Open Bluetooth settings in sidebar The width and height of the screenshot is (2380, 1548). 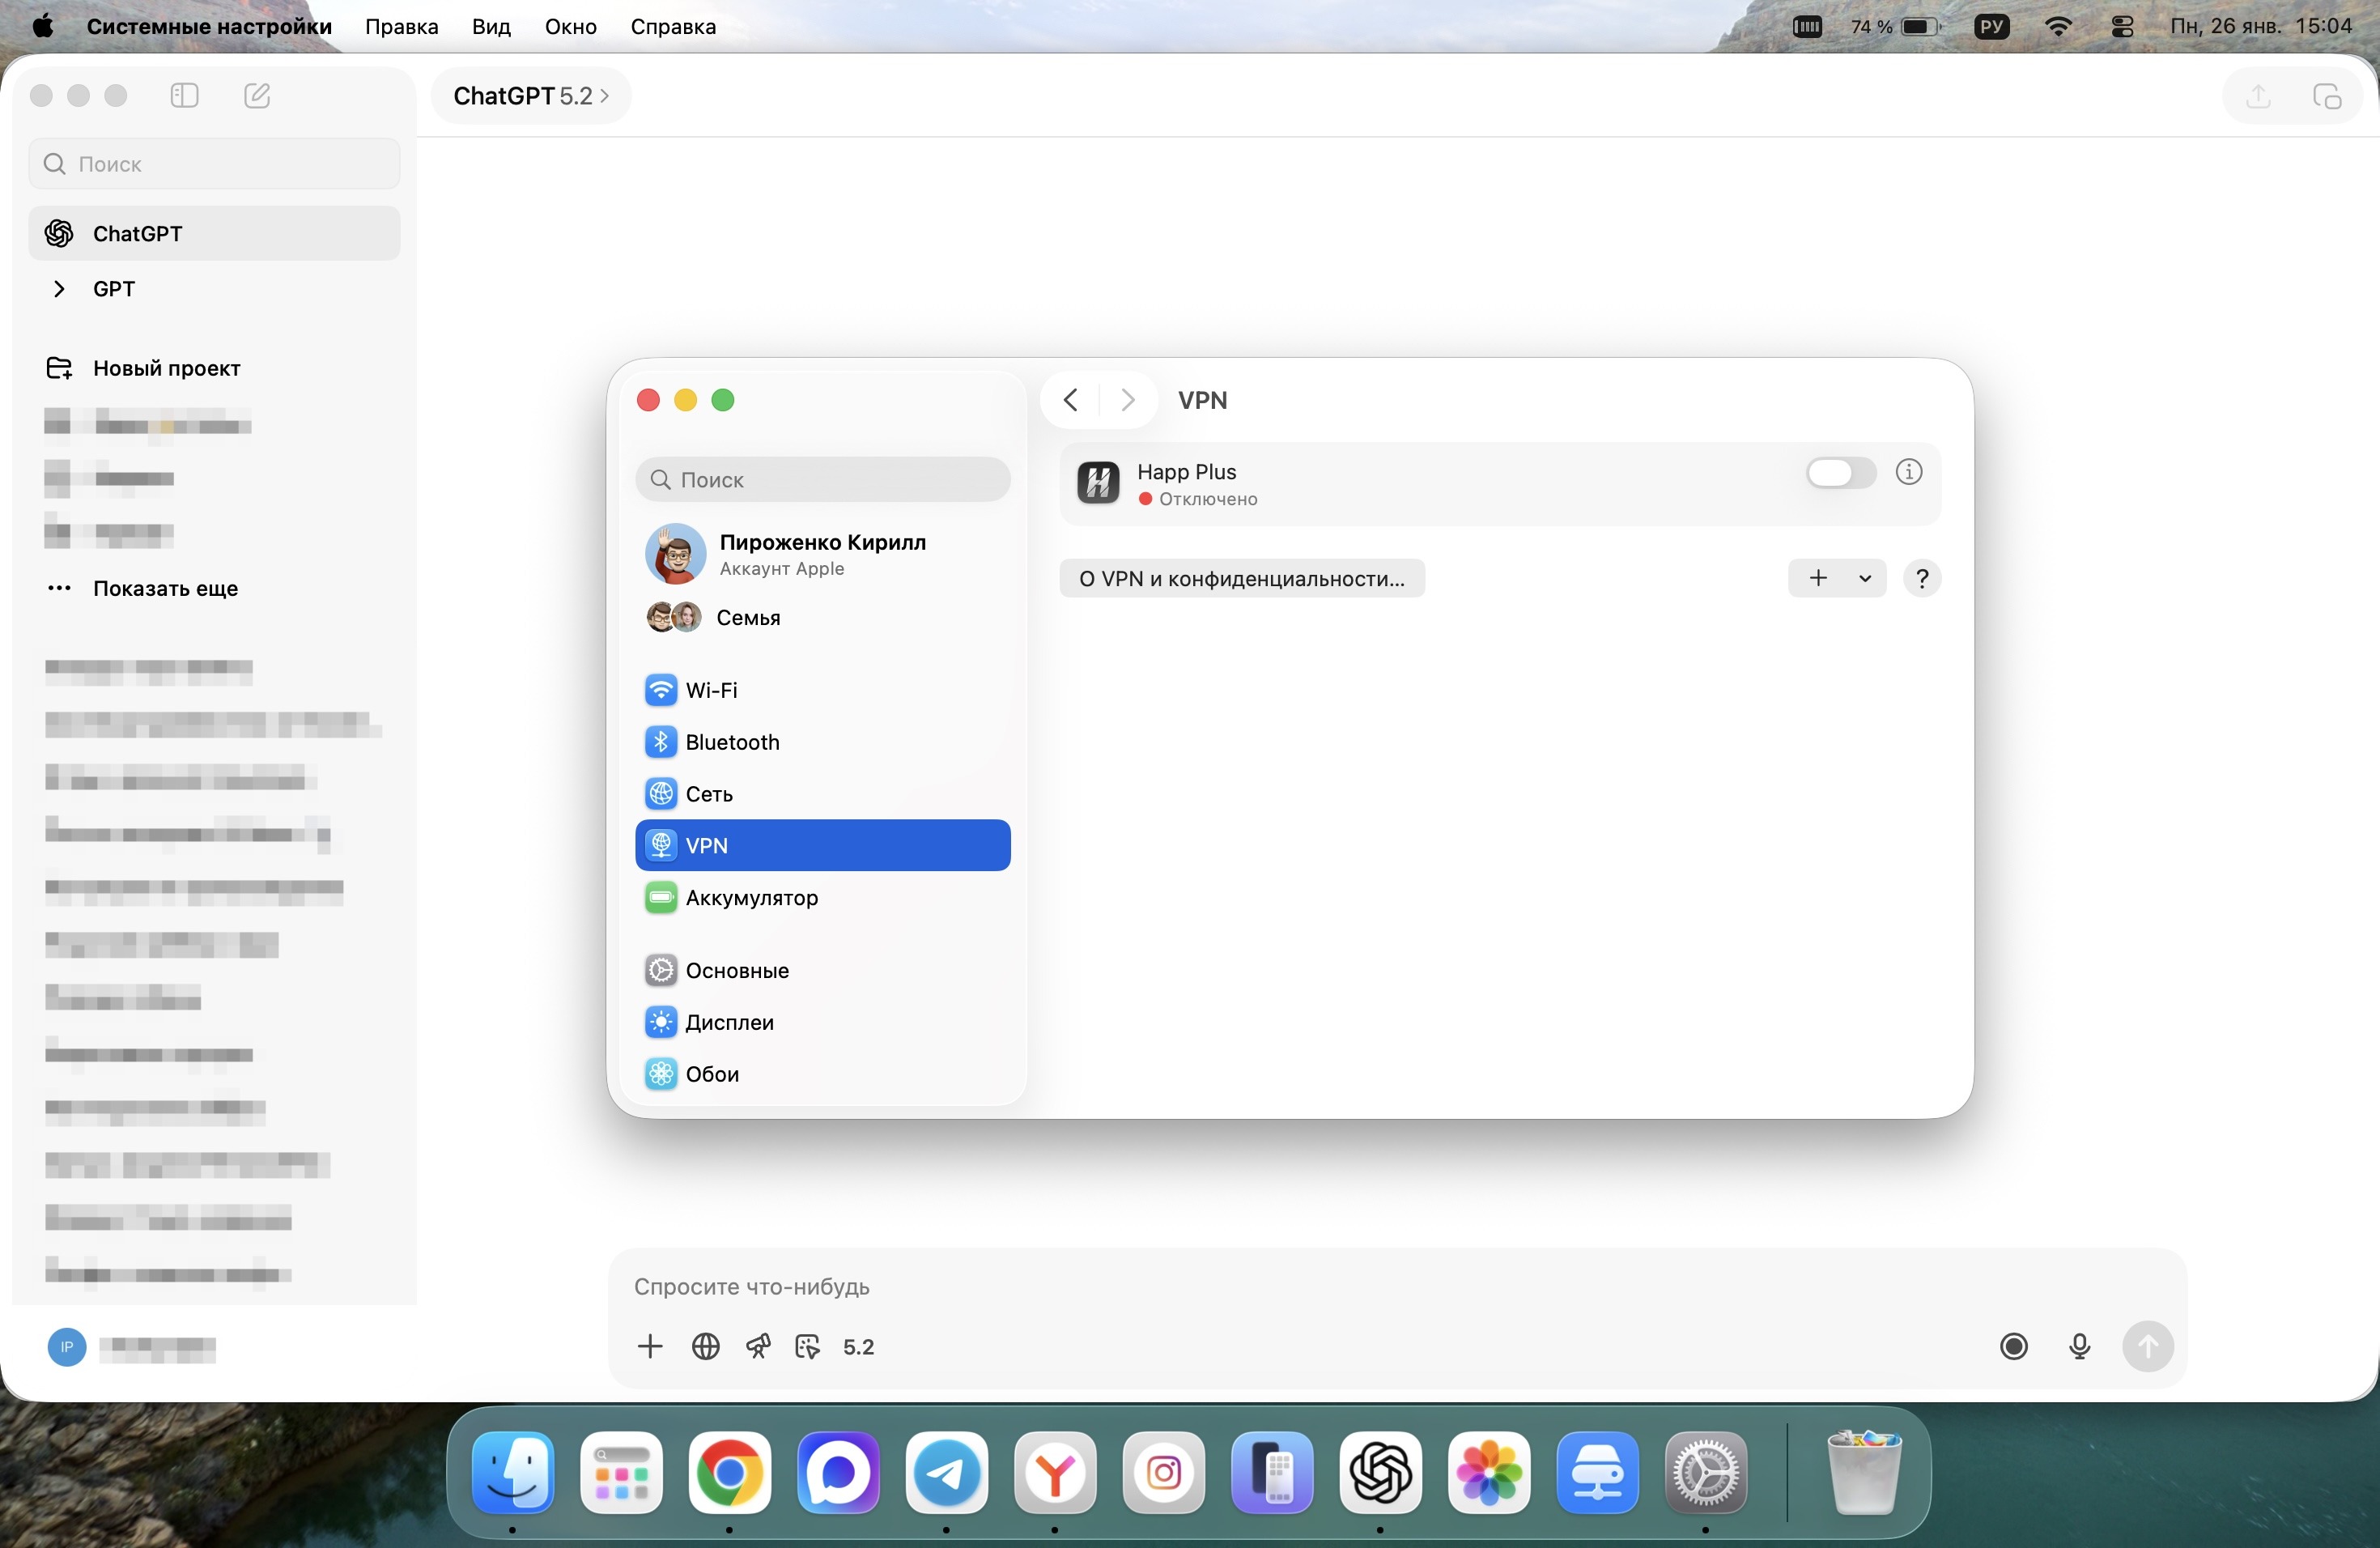(x=731, y=742)
